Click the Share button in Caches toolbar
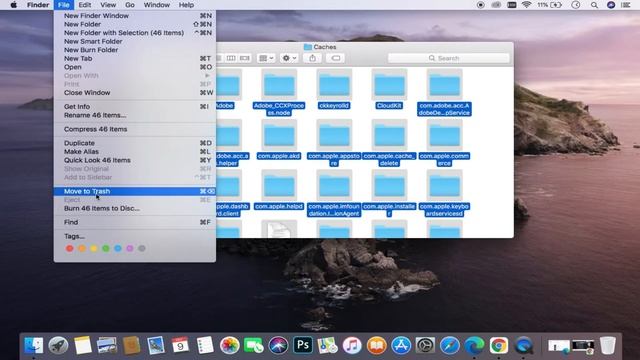Viewport: 640px width, 360px height. [x=312, y=58]
